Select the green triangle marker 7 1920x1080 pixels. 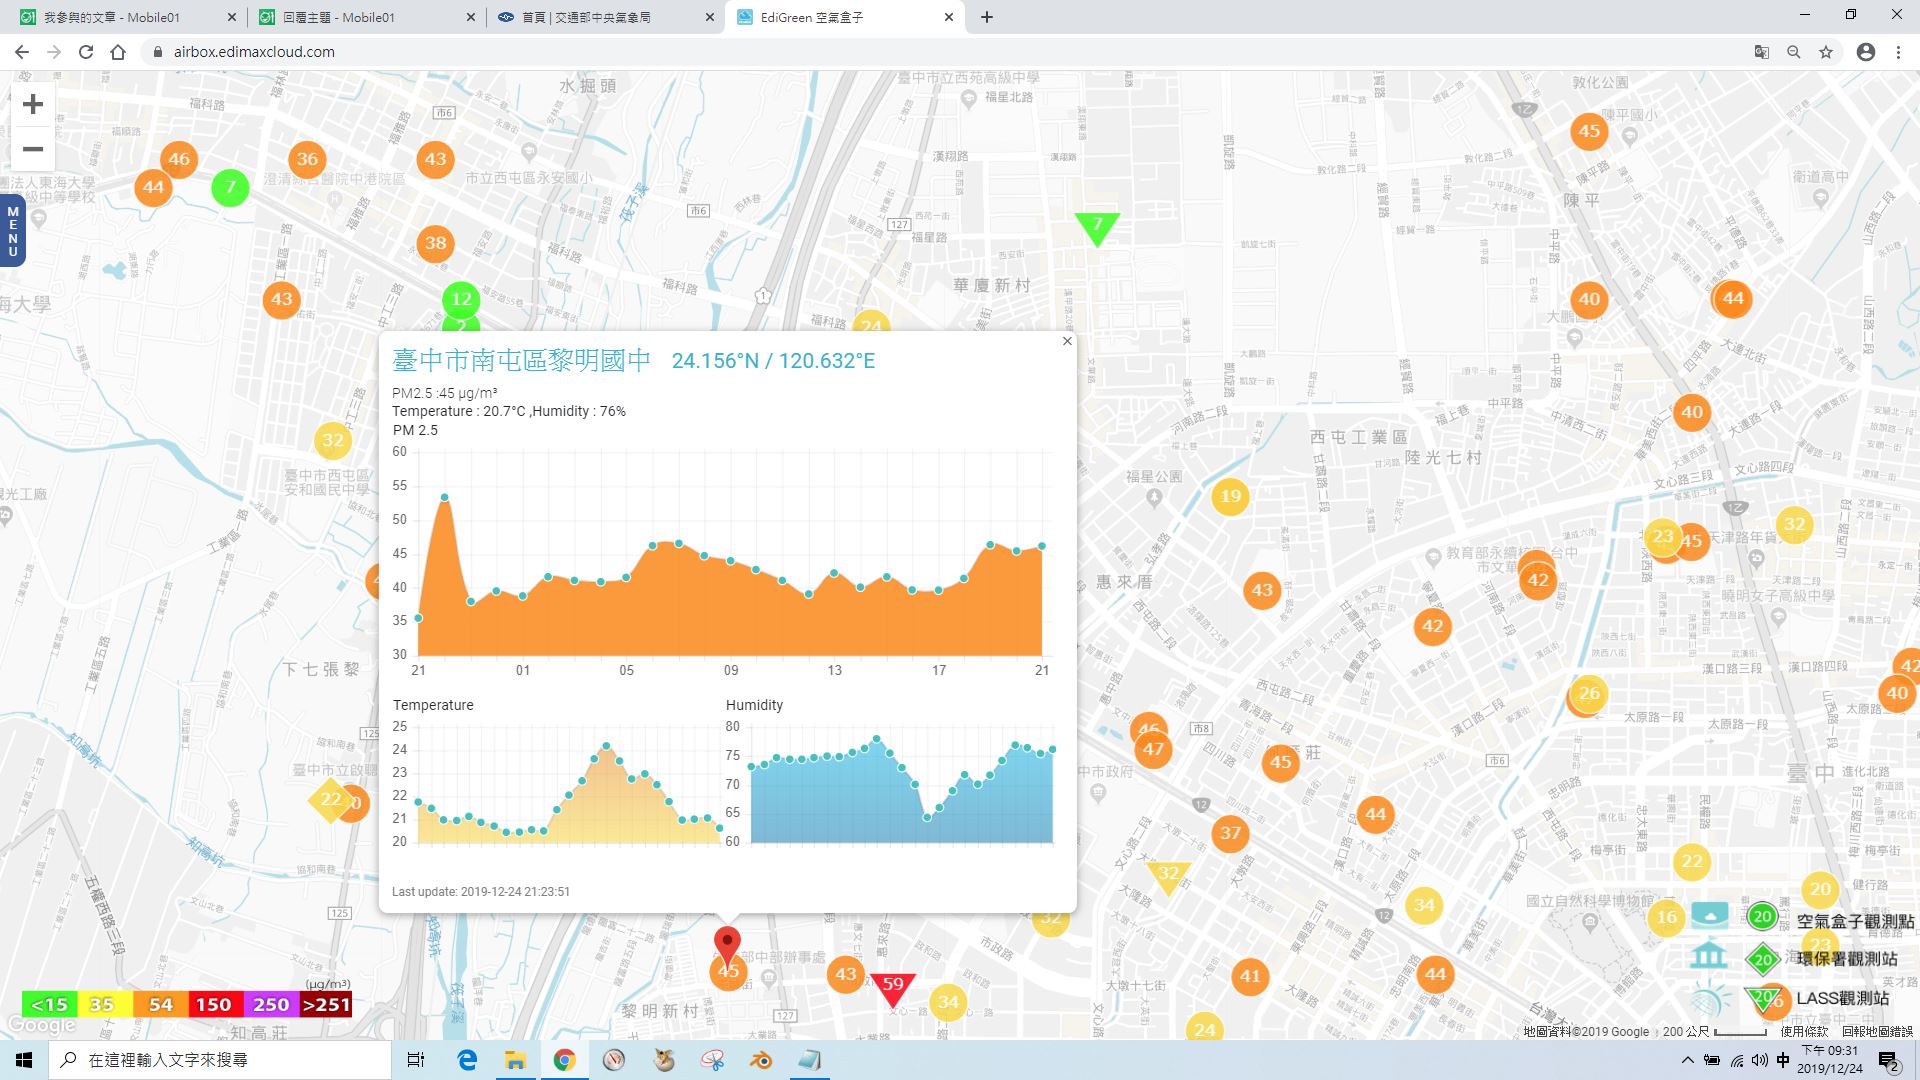point(1097,228)
